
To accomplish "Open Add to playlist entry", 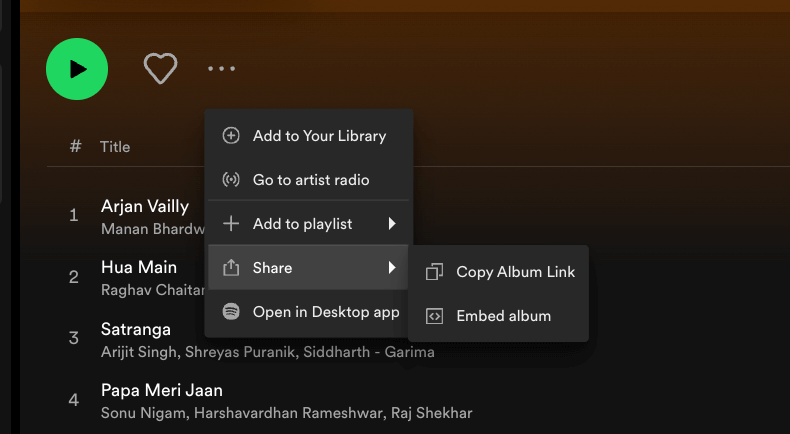I will click(x=308, y=224).
